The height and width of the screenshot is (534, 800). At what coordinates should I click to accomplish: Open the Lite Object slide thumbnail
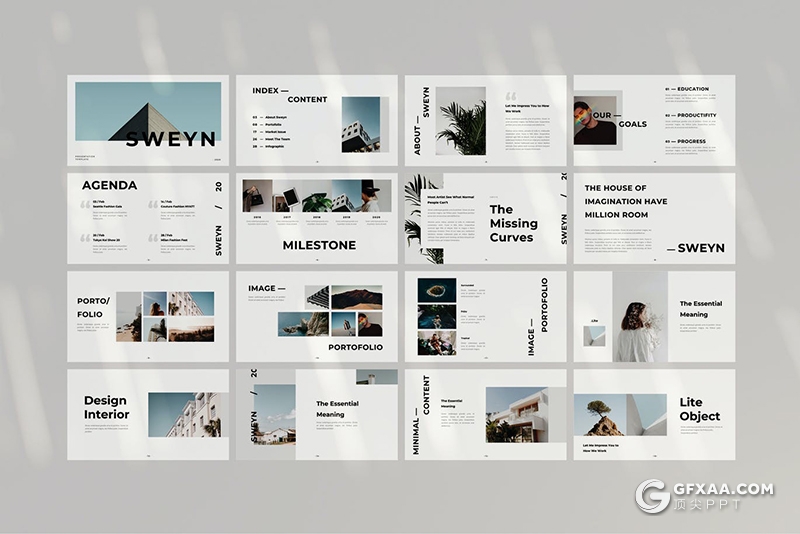(654, 414)
